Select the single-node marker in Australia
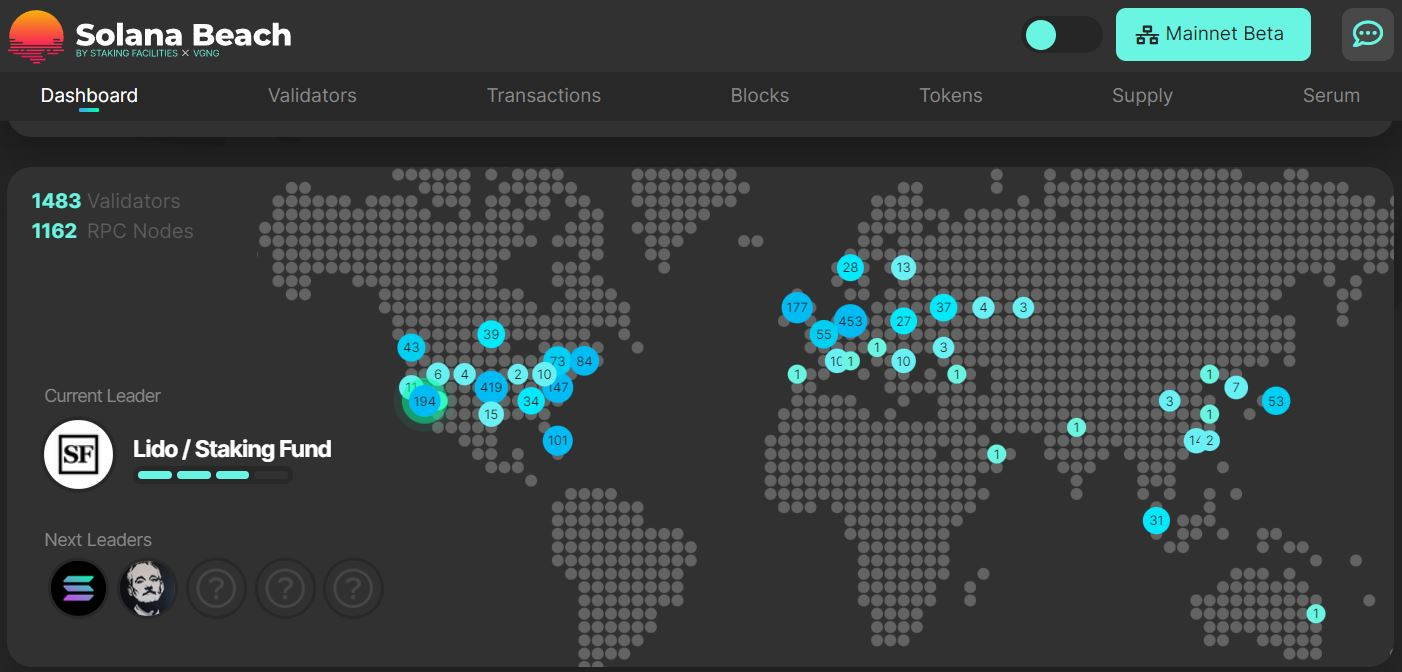1402x672 pixels. (1316, 613)
